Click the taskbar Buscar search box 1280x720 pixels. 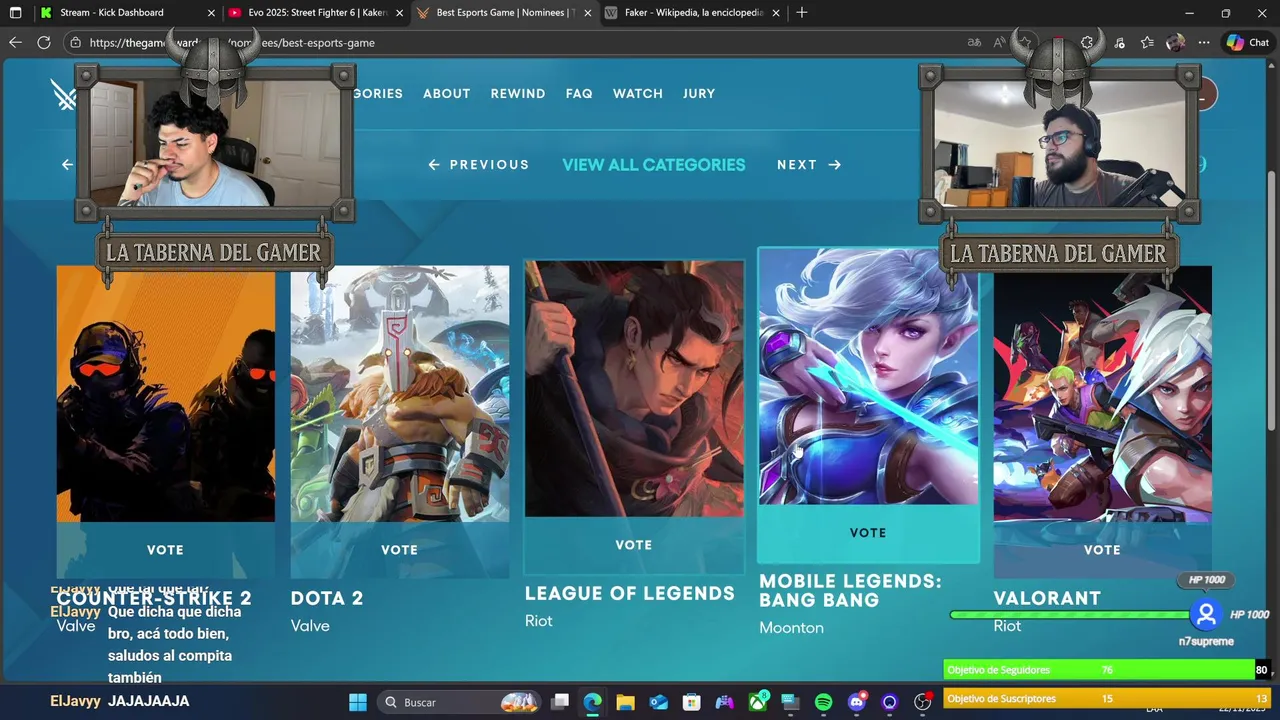click(458, 702)
